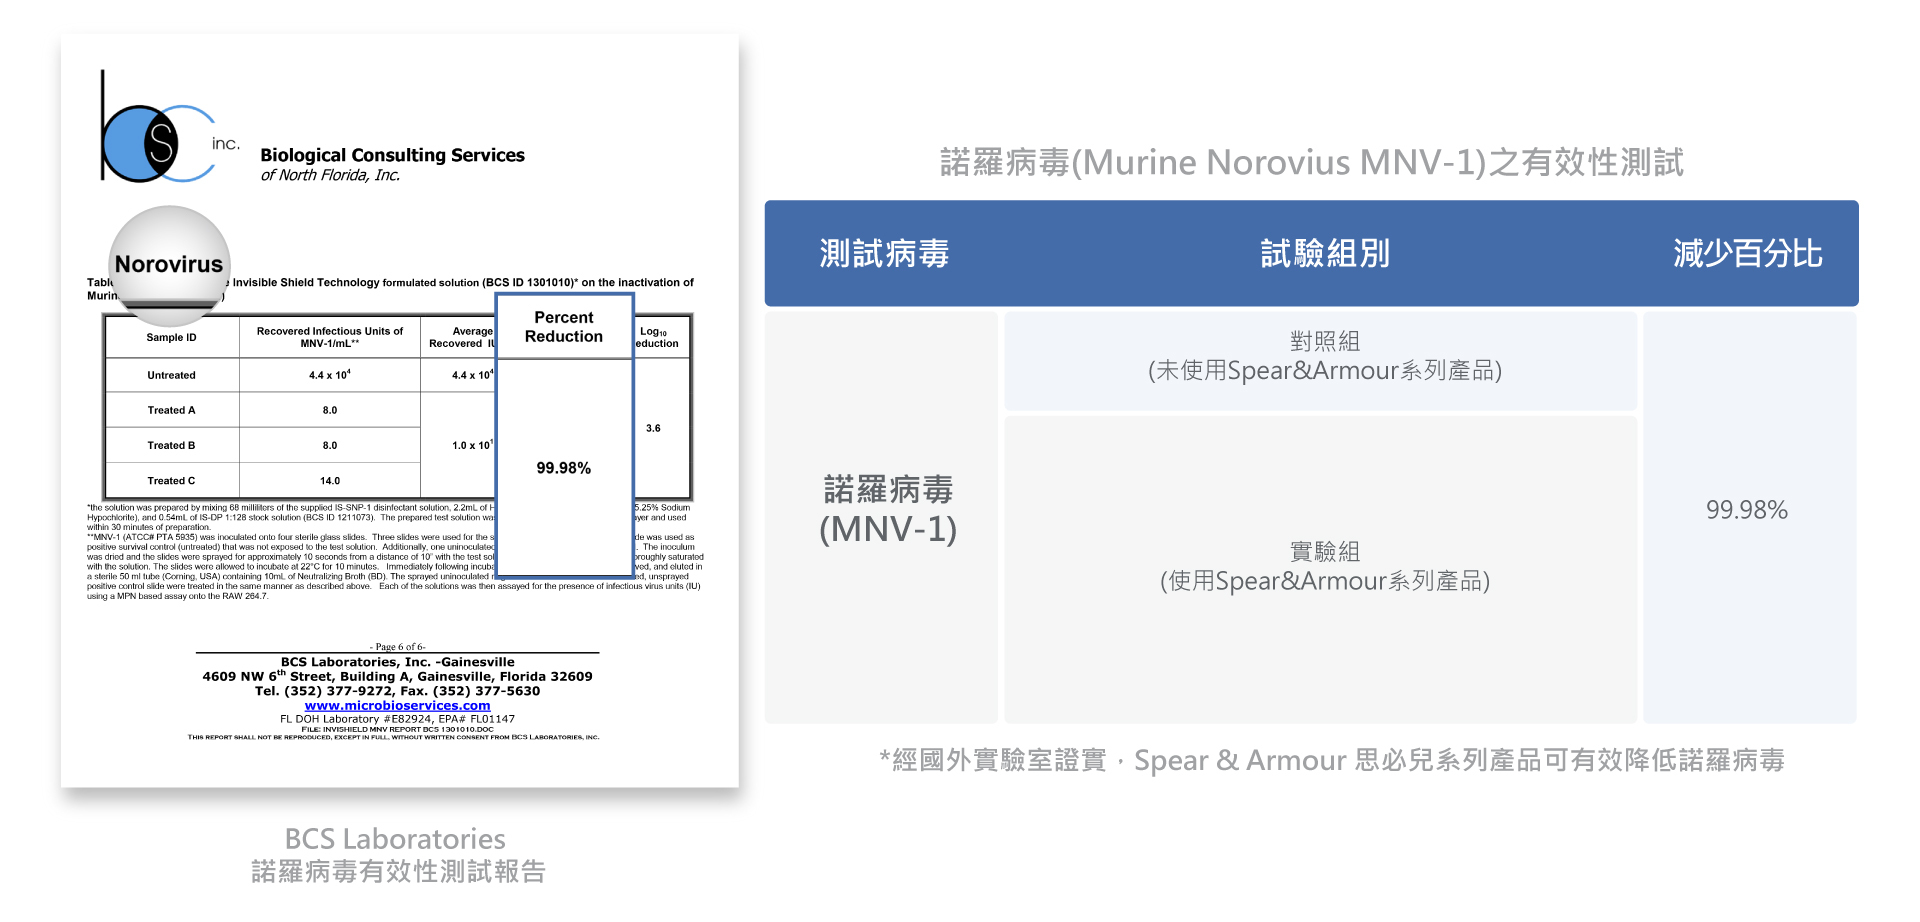Viewport: 1920px width, 922px height.
Task: Click the "Log10 reduction" column header
Action: 658,337
